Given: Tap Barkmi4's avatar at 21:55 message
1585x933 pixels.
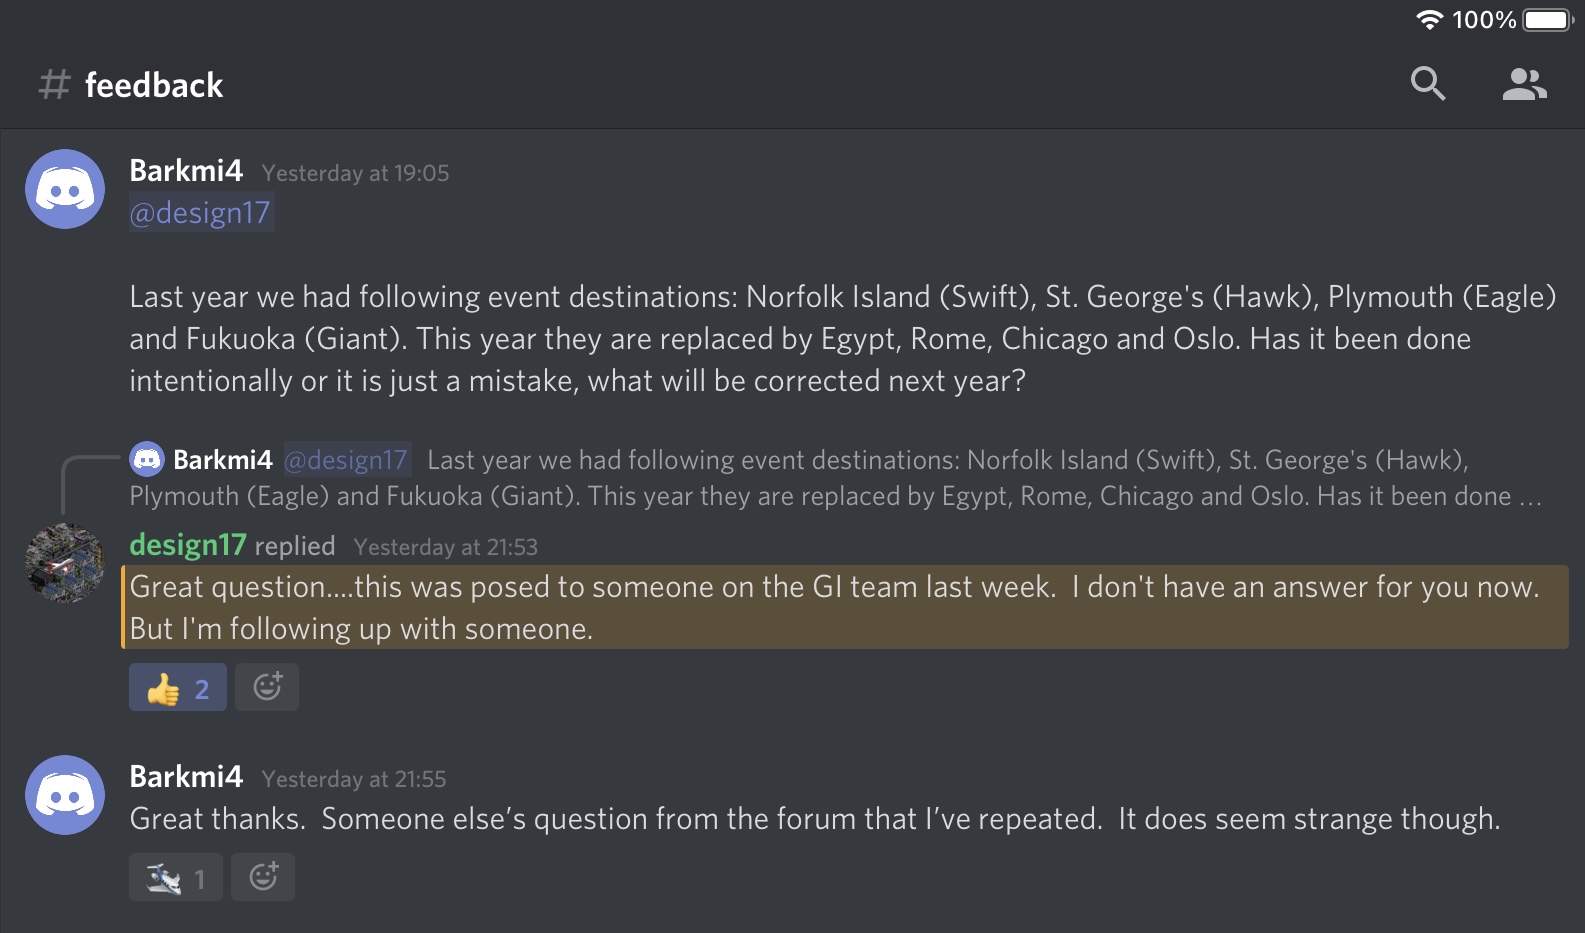Looking at the screenshot, I should [x=65, y=795].
